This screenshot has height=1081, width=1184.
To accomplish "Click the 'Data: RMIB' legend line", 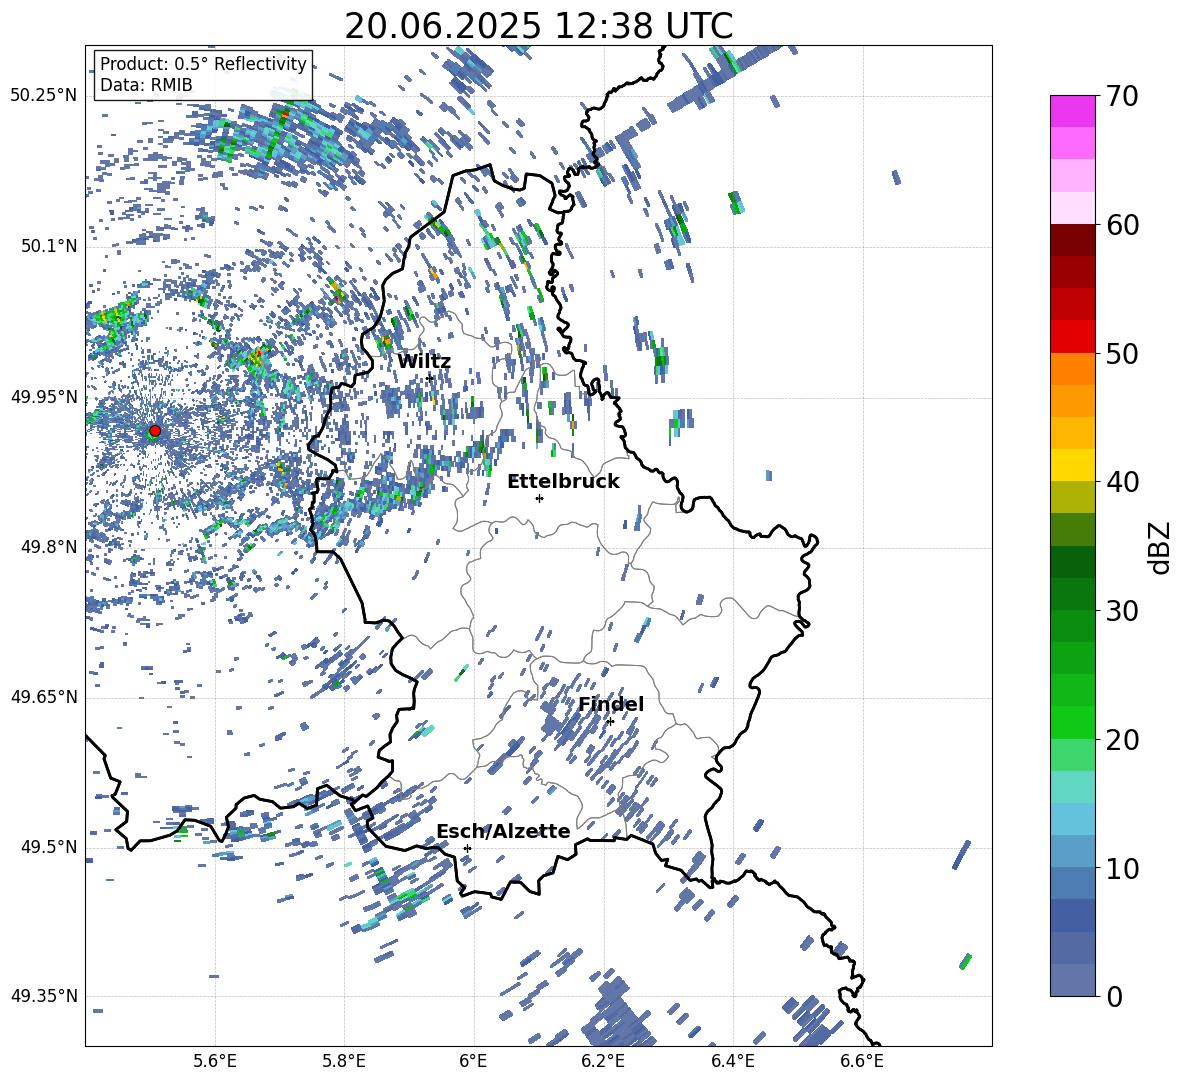I will point(146,85).
